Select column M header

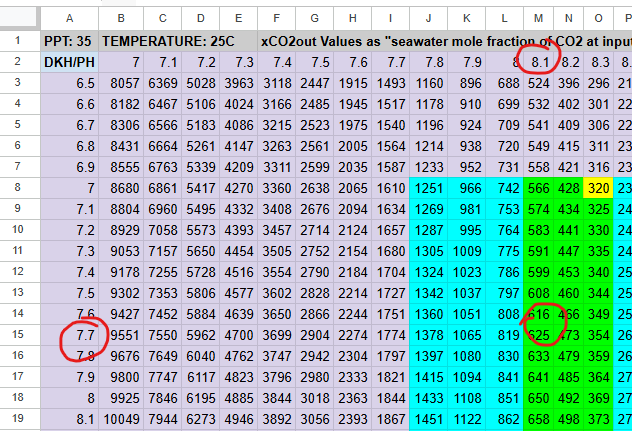540,17
